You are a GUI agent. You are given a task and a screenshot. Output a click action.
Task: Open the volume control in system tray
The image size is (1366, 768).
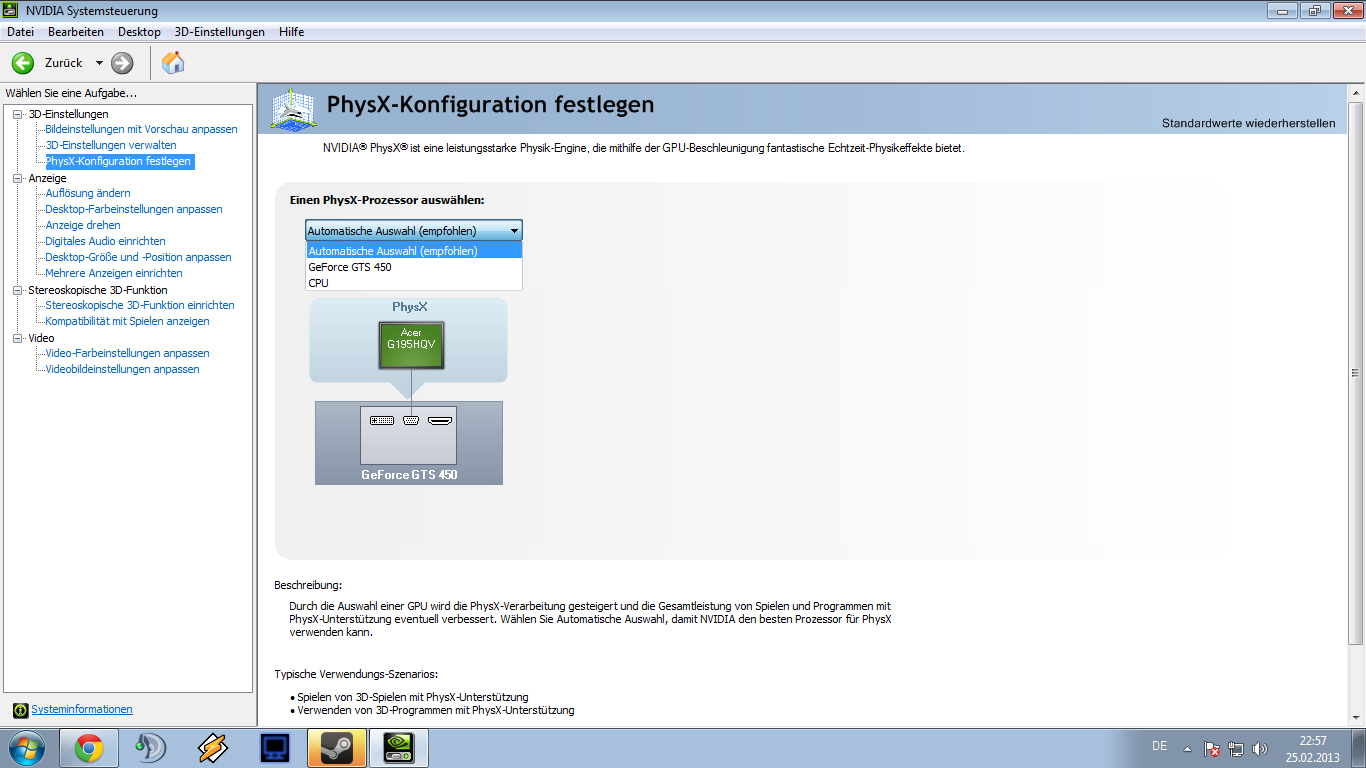pos(1260,748)
